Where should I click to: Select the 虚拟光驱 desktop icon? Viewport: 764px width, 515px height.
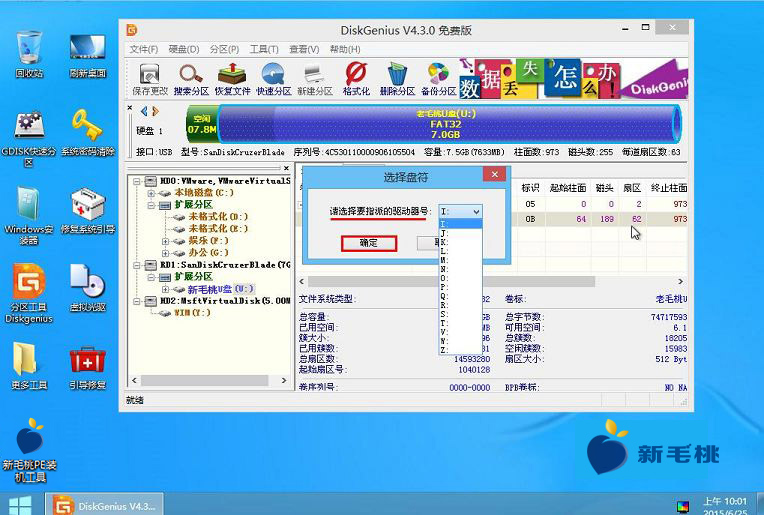pyautogui.click(x=88, y=288)
